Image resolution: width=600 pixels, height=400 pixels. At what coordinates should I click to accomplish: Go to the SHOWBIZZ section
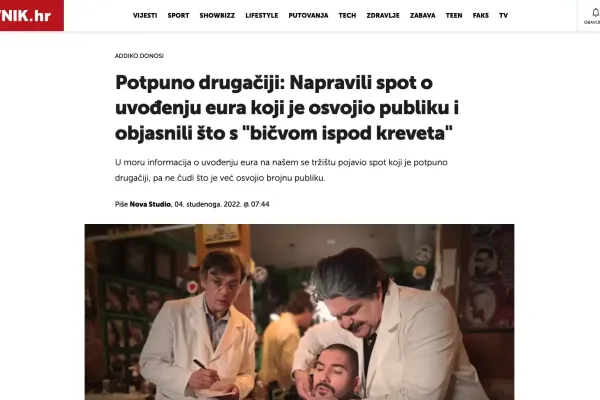point(217,16)
